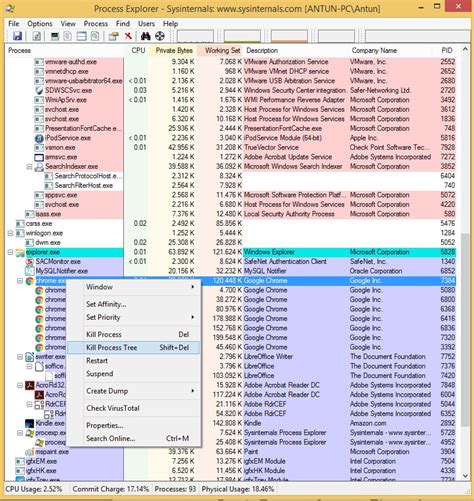Toggle the lower pane view icon
474x501 pixels.
tap(82, 36)
